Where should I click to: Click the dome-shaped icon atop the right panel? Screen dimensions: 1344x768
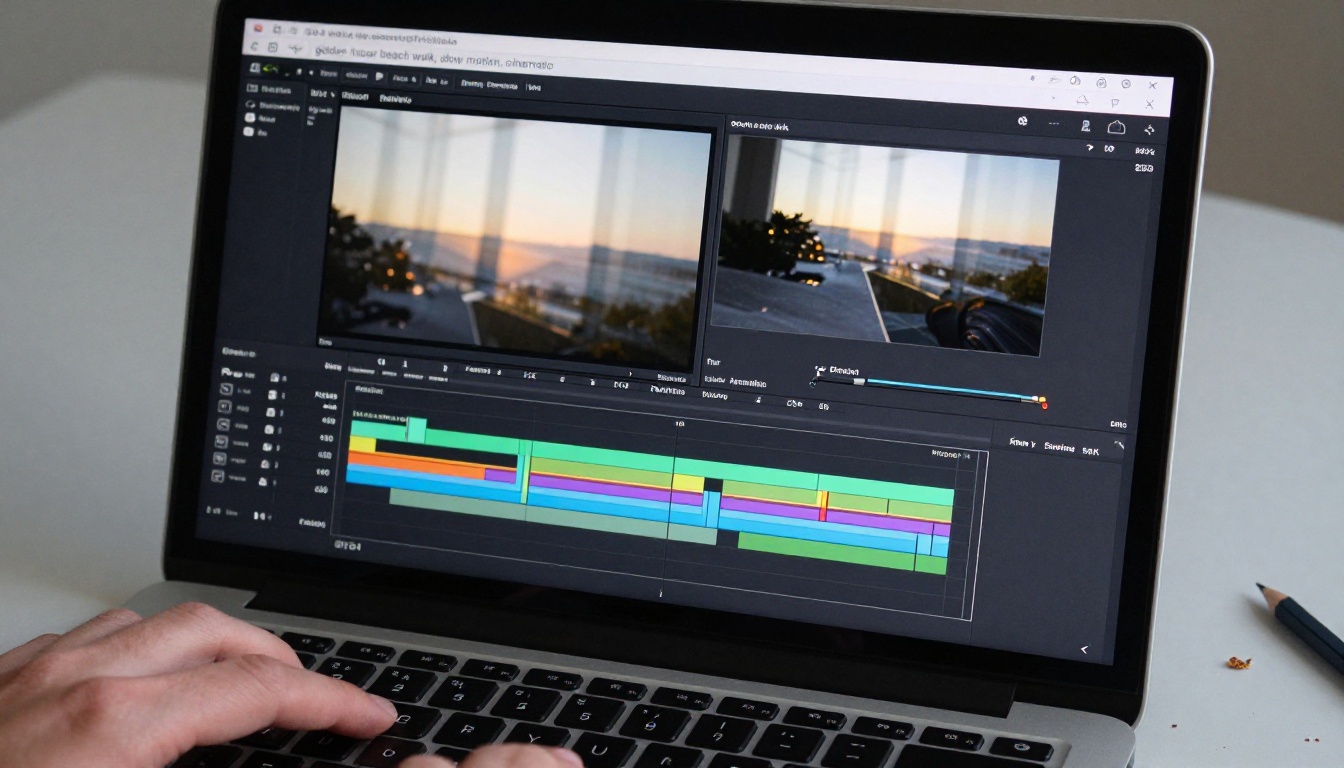tap(1116, 127)
